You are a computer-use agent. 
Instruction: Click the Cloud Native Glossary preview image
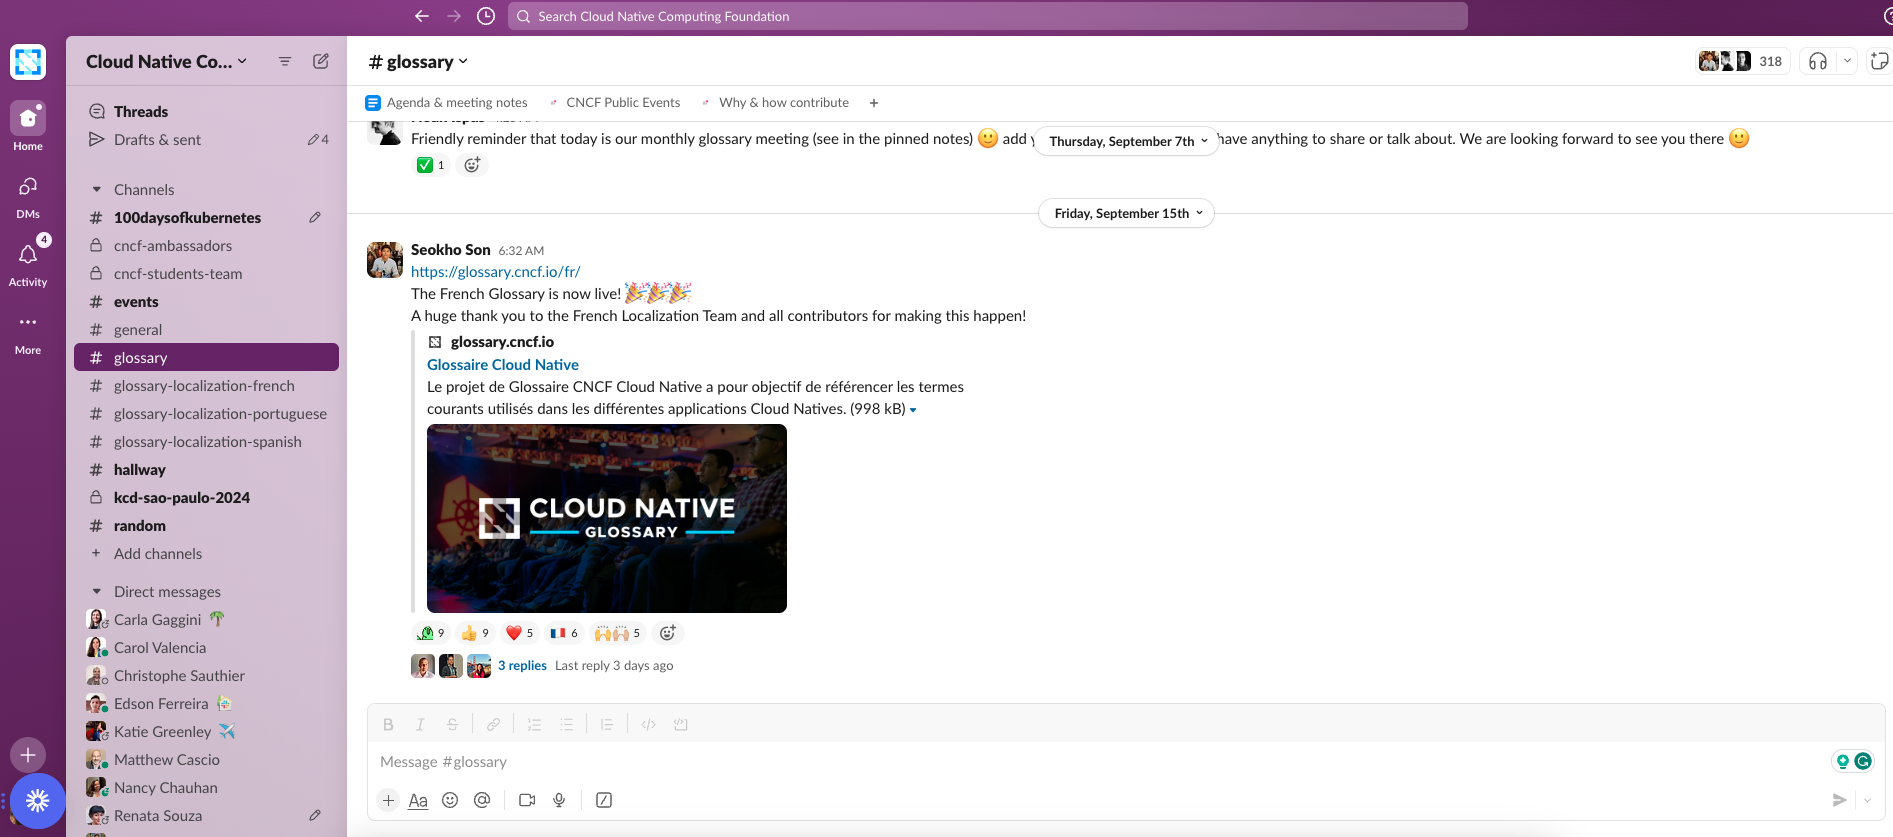tap(606, 518)
